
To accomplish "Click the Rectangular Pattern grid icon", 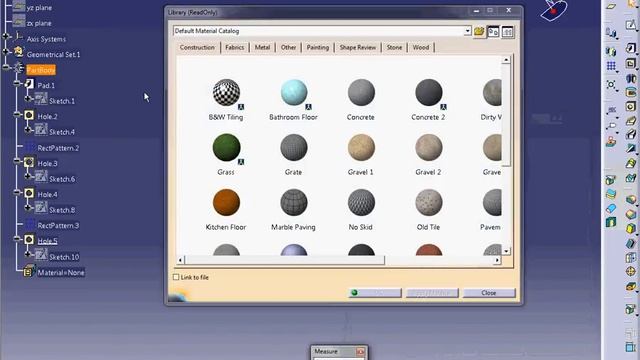I will (x=611, y=66).
